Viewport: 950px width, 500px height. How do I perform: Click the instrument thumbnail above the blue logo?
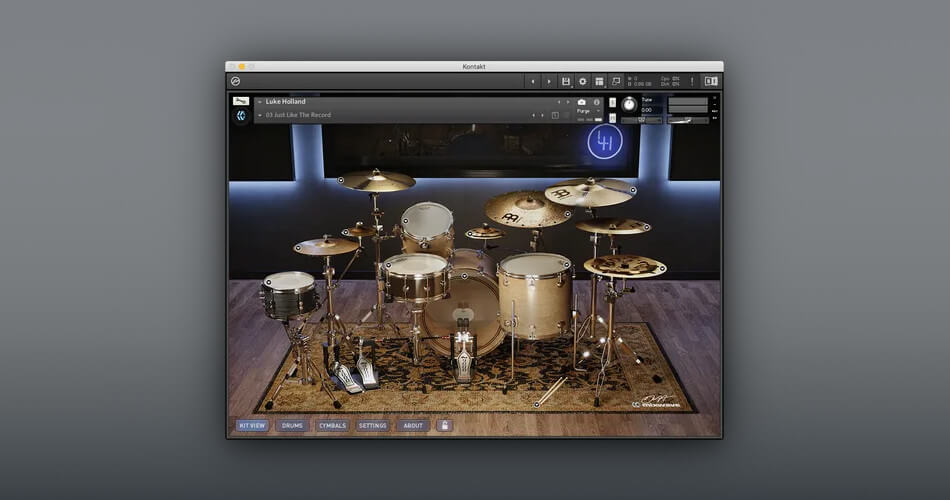[x=241, y=101]
